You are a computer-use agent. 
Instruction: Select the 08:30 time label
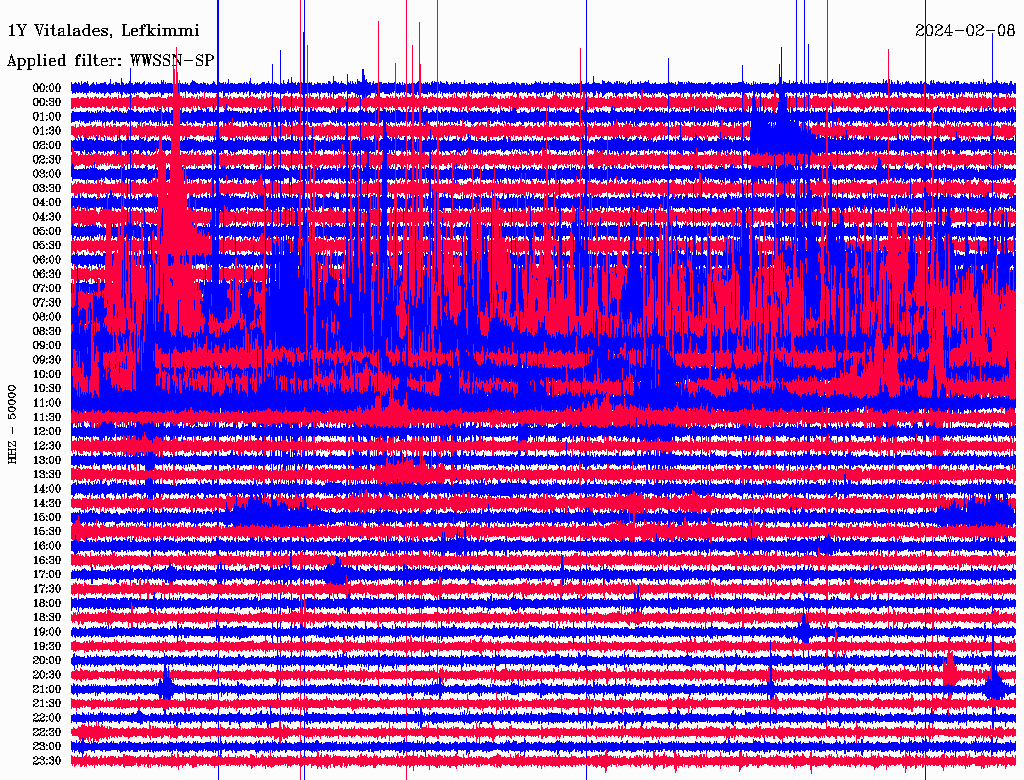(47, 331)
